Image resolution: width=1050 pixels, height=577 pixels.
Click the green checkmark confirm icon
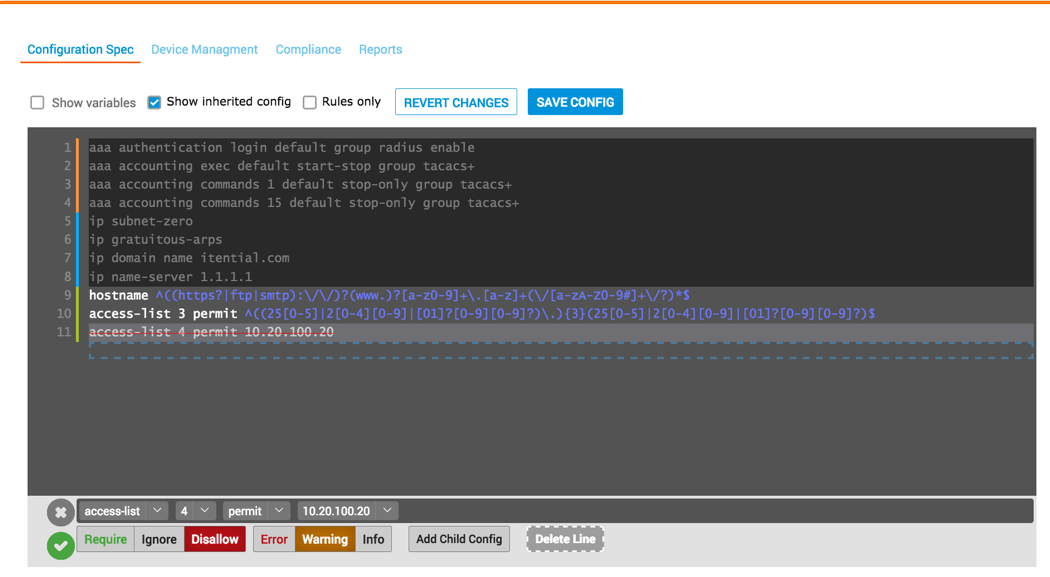coord(60,545)
